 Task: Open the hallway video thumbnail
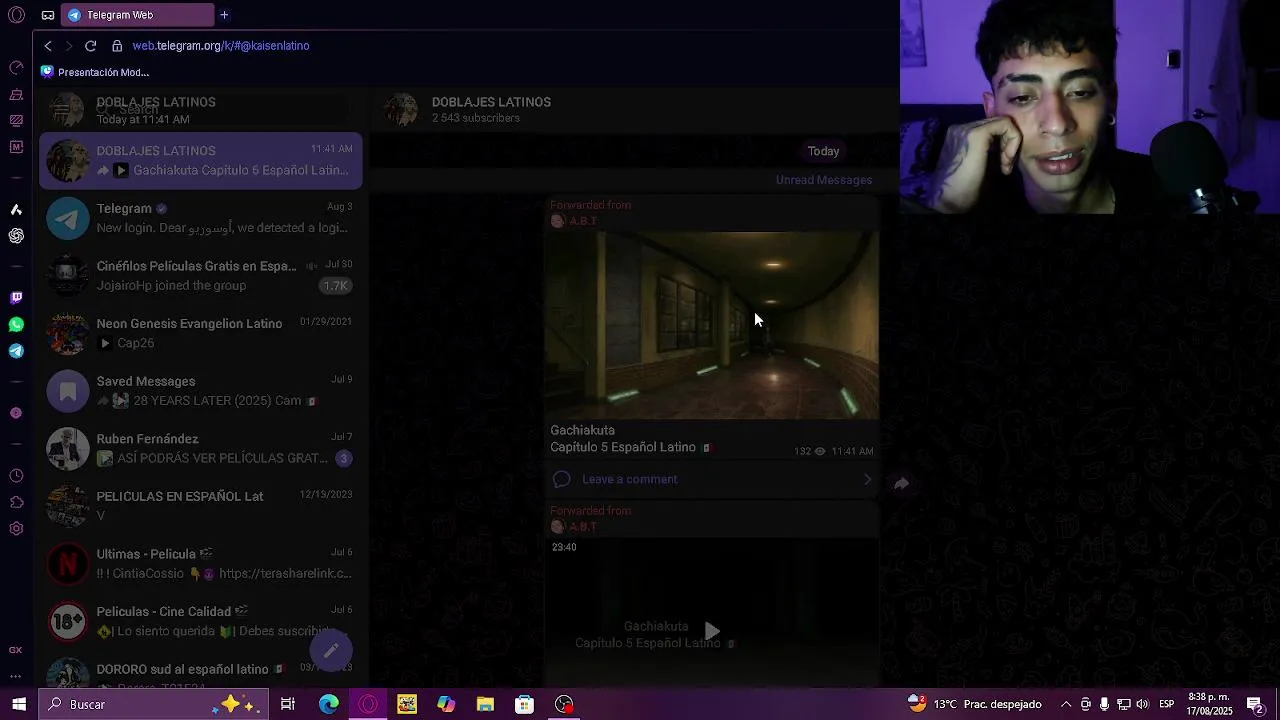712,326
